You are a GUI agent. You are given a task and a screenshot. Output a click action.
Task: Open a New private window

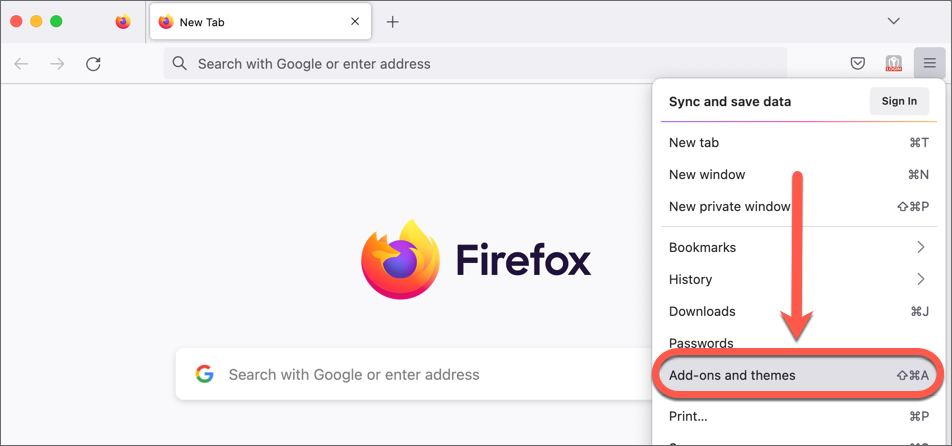798,206
